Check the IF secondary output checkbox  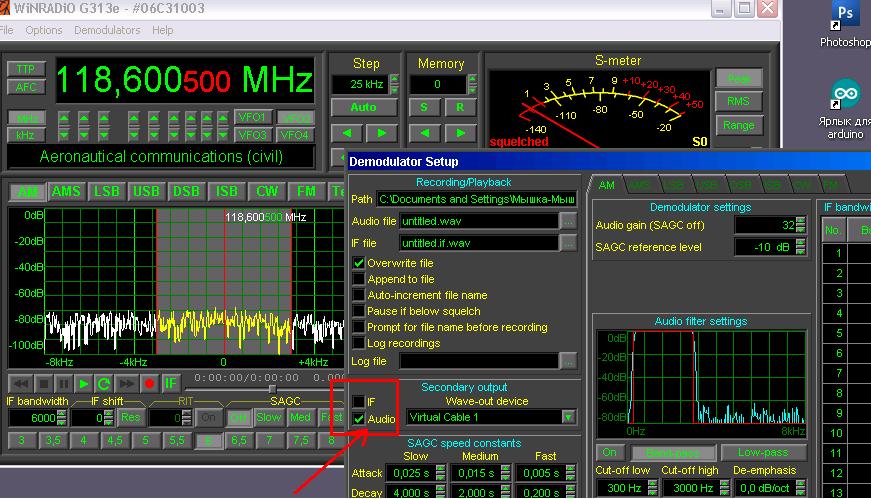[x=359, y=402]
